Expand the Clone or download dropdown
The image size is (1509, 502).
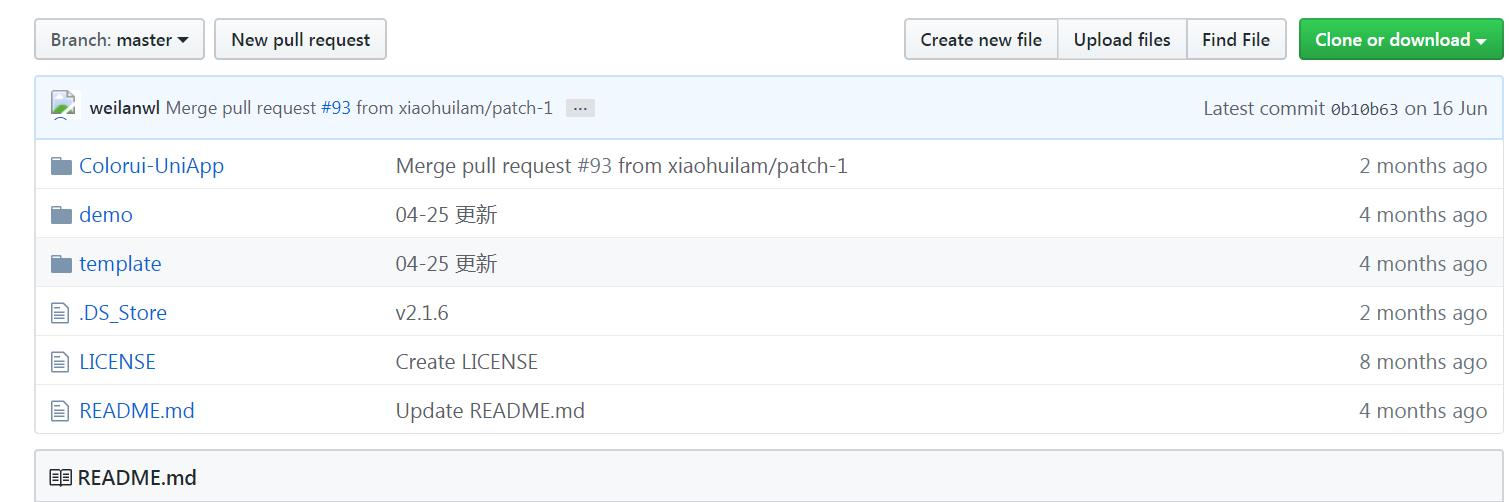pyautogui.click(x=1400, y=40)
